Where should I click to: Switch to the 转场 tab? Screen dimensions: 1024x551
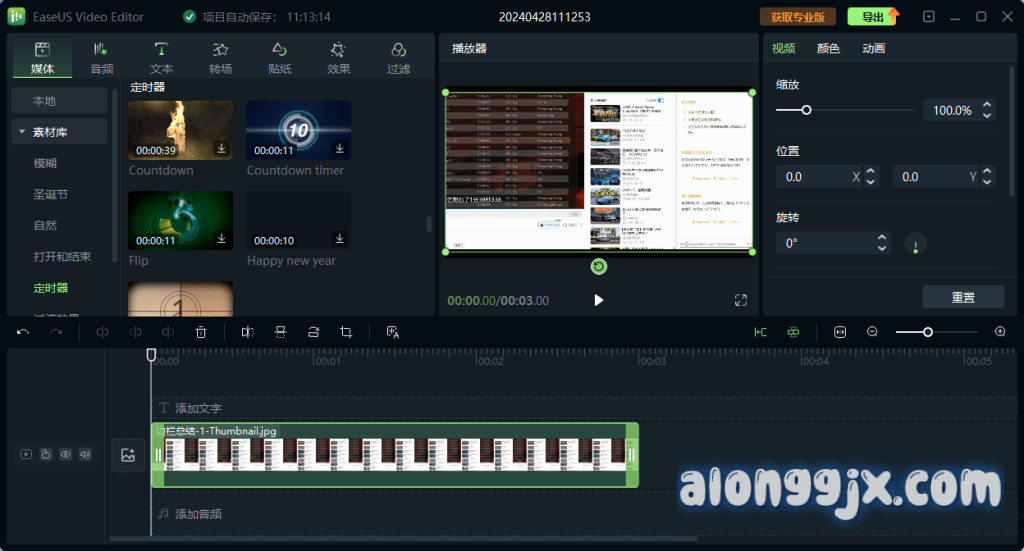(220, 57)
